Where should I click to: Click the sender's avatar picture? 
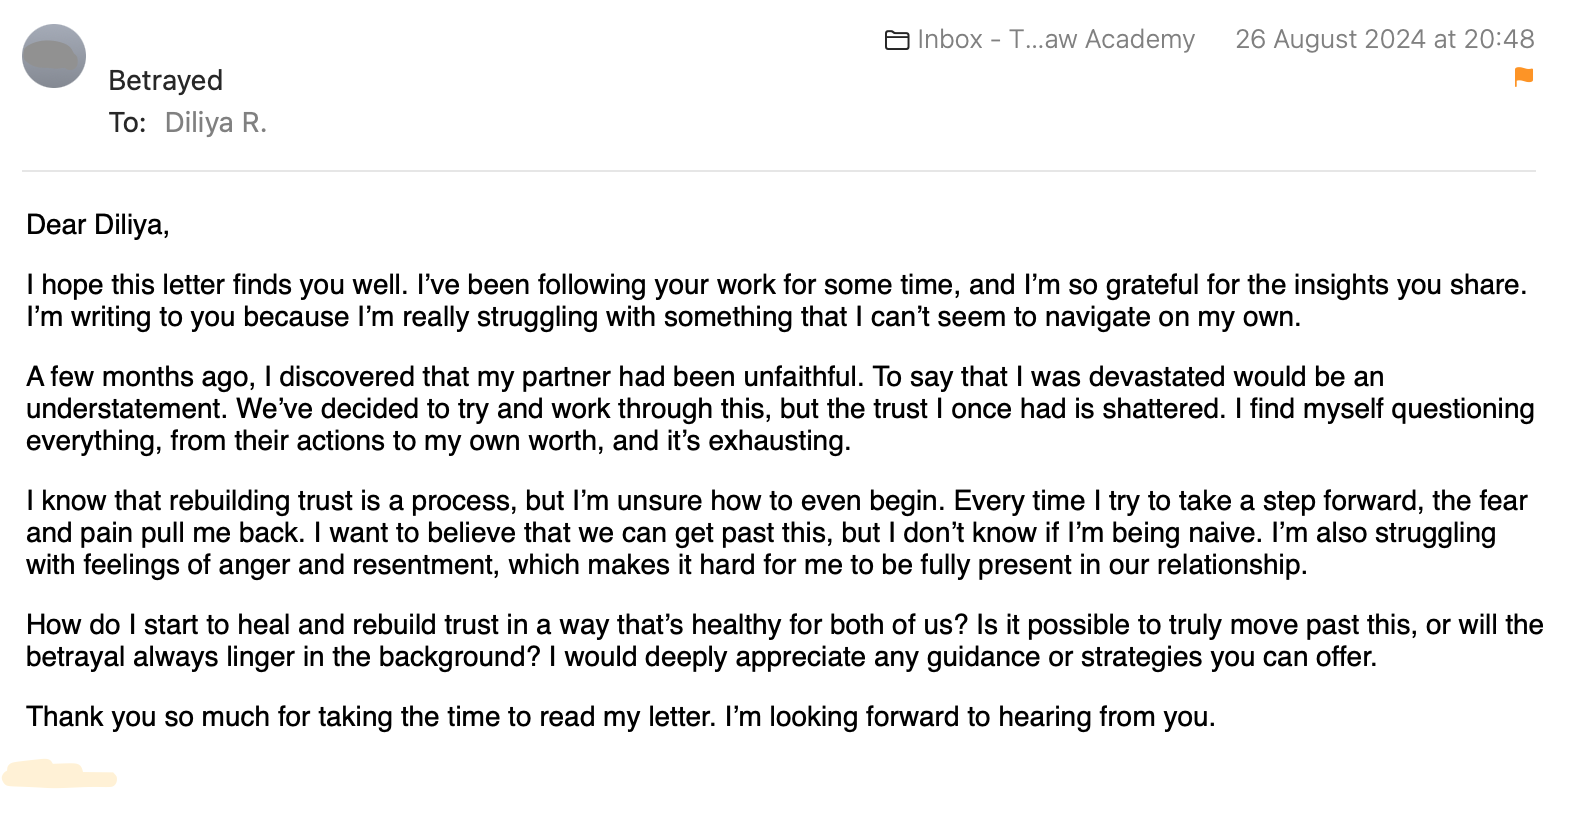[54, 56]
